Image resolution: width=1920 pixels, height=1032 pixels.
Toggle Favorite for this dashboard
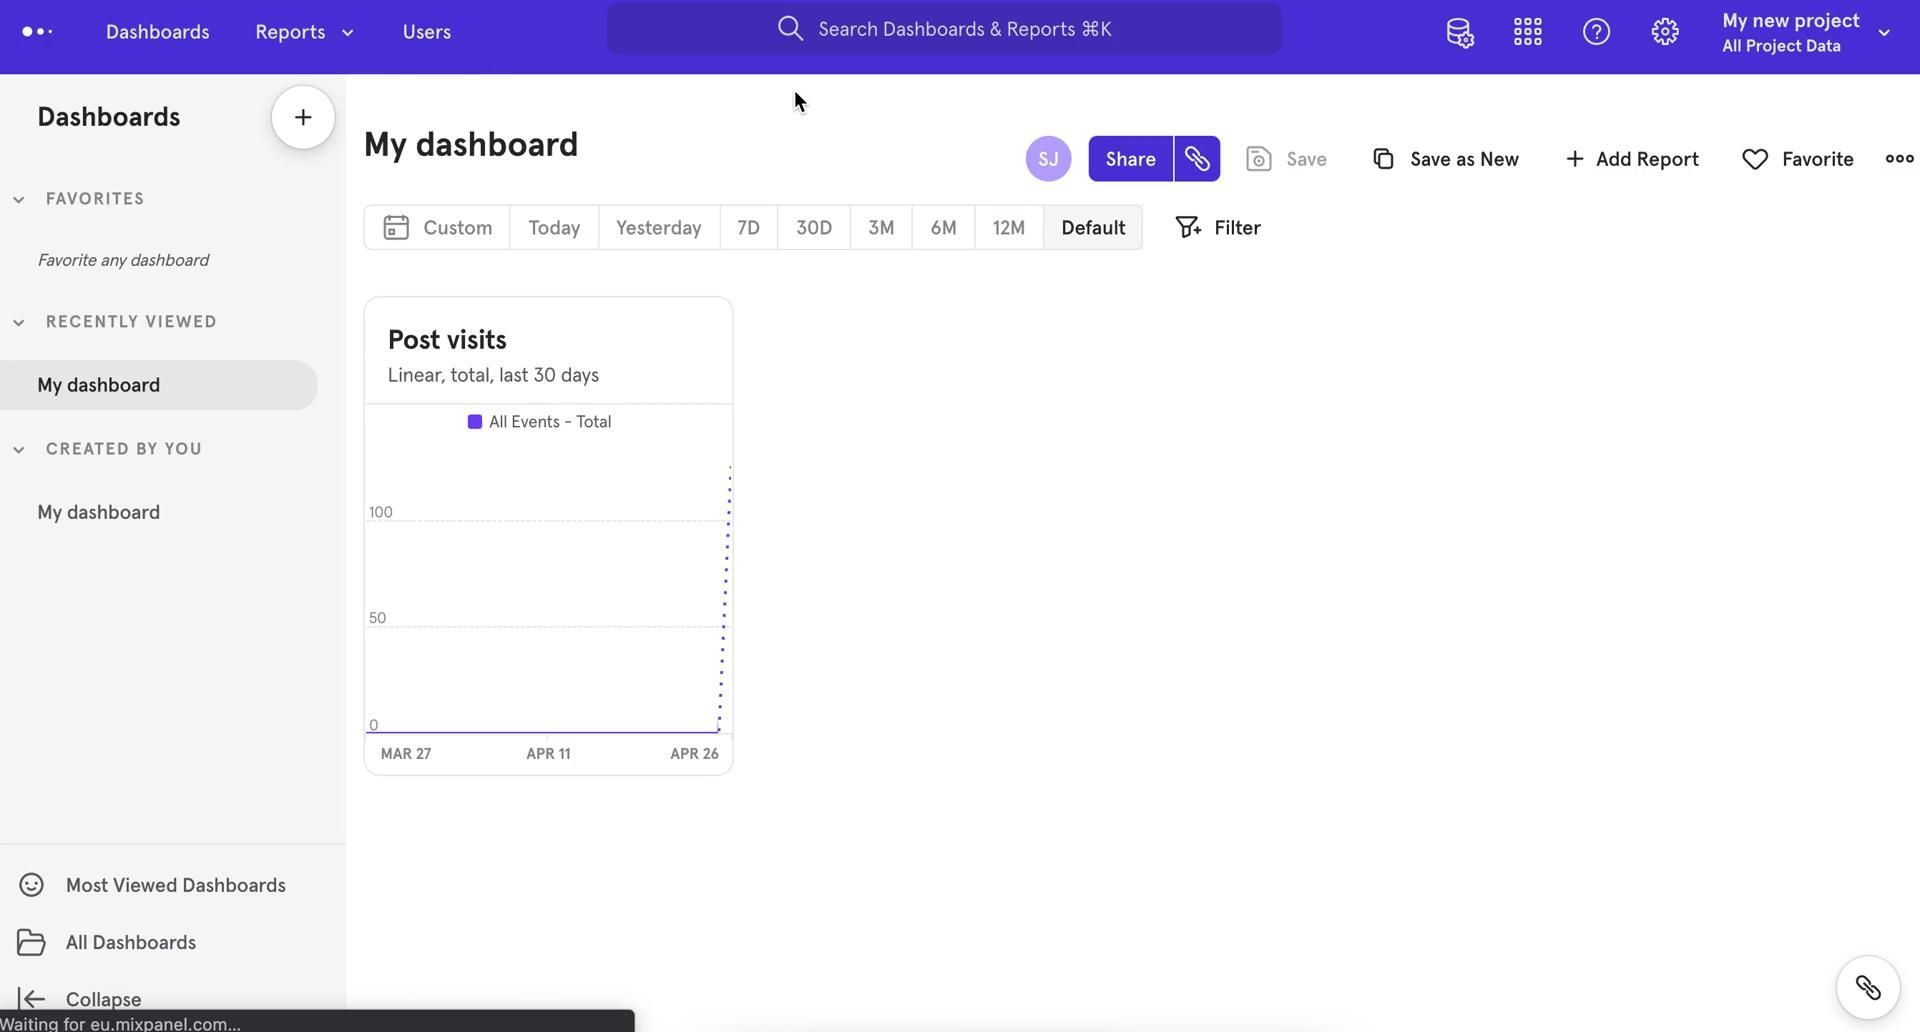(x=1797, y=159)
